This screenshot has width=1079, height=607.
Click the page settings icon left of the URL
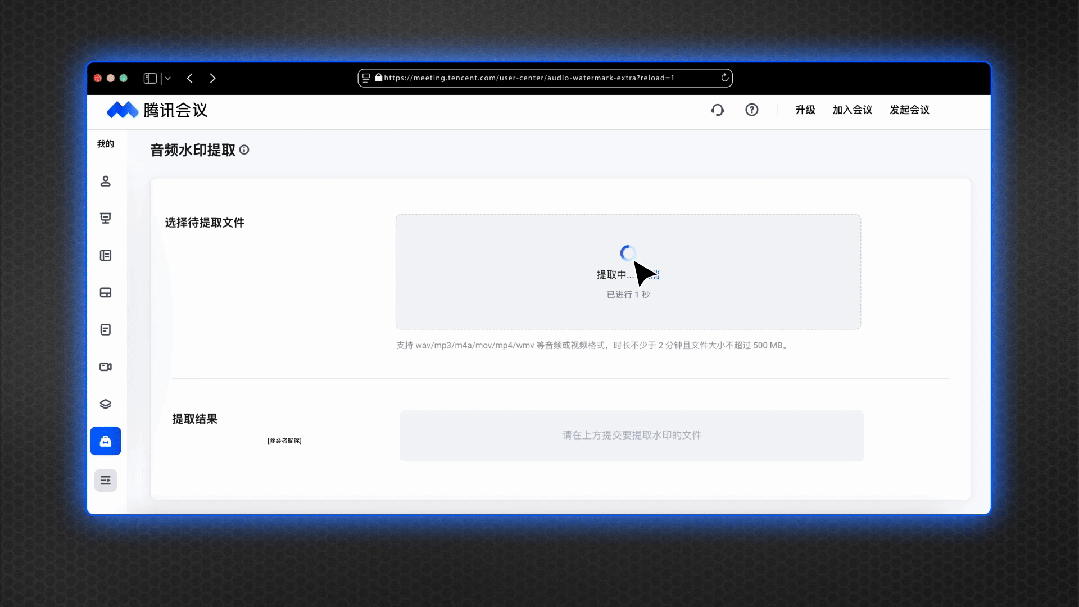tap(365, 78)
